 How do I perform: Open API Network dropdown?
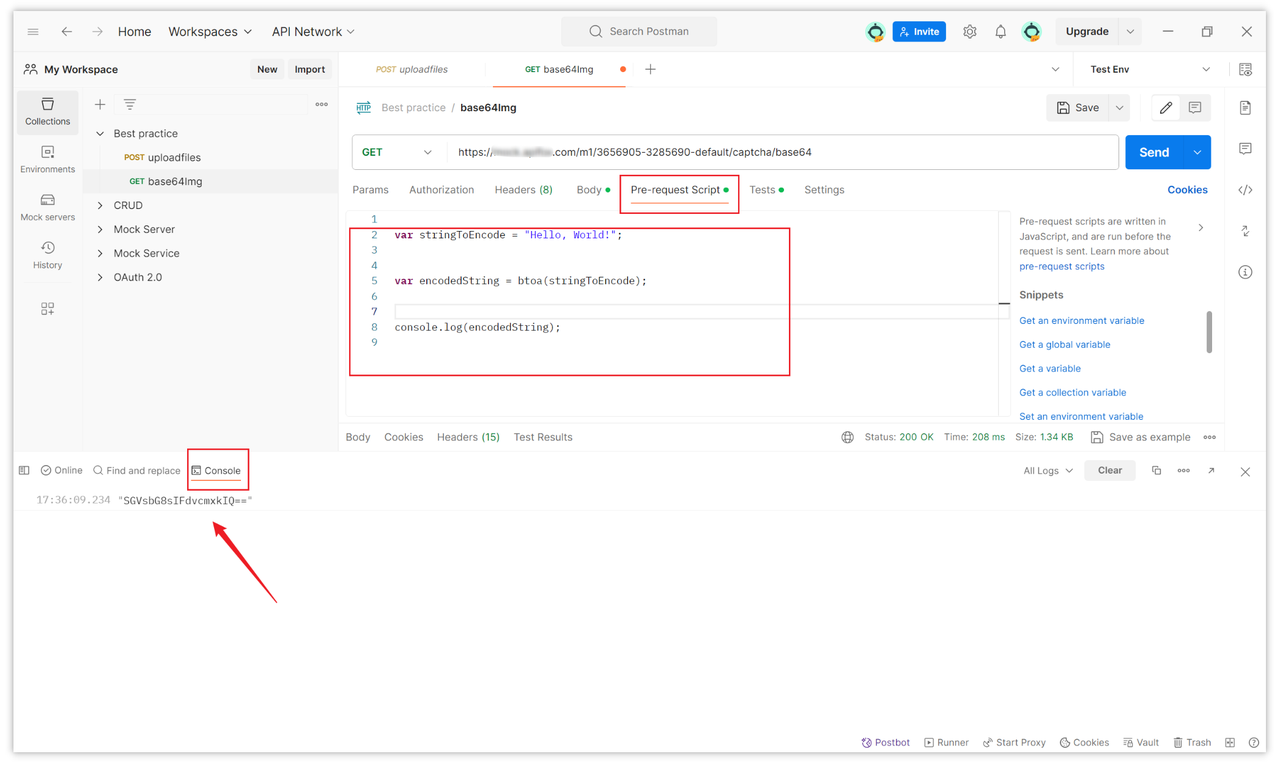click(x=313, y=32)
